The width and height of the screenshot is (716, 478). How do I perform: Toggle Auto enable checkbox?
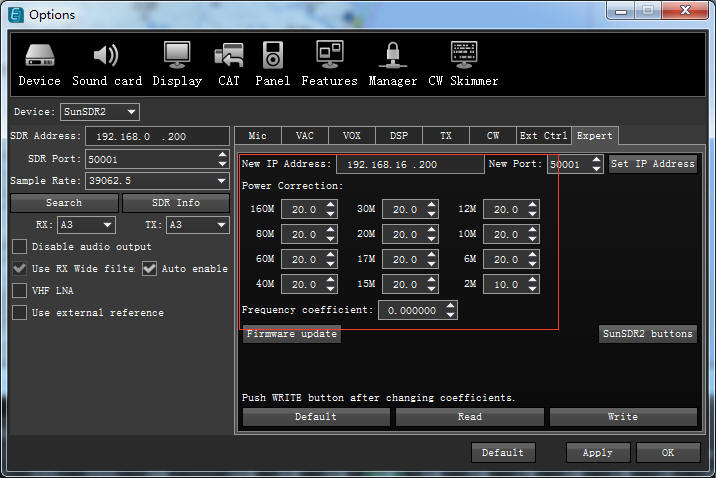click(149, 268)
